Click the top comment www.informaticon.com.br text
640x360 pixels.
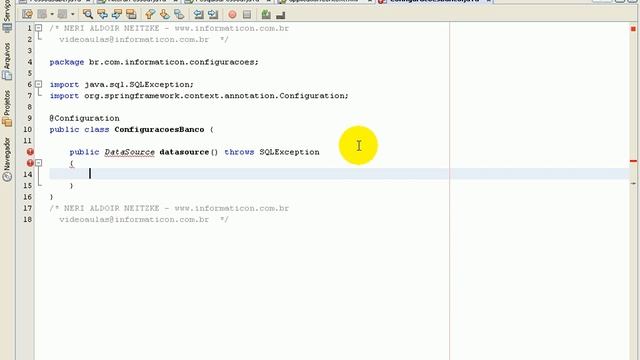coord(231,28)
